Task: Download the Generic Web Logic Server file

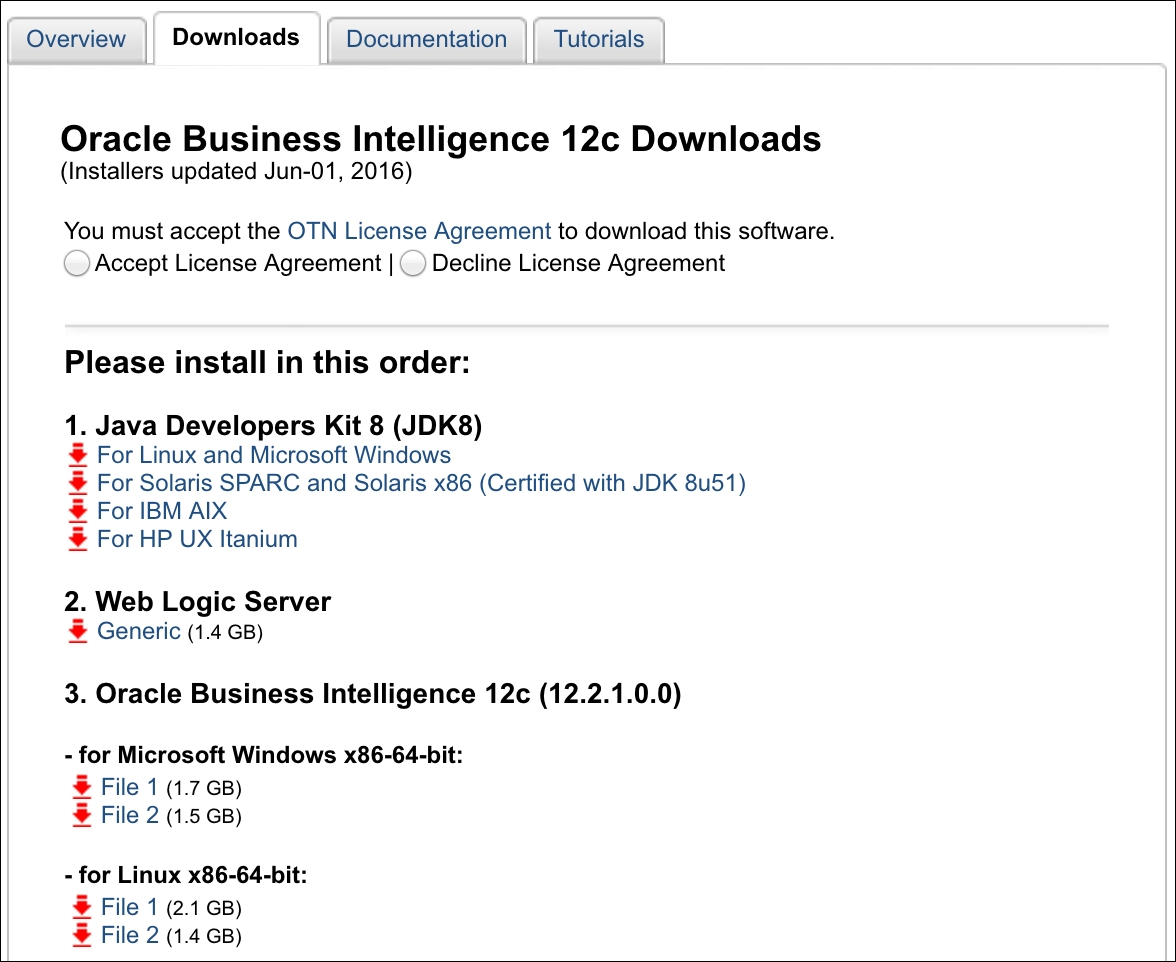Action: [x=139, y=631]
